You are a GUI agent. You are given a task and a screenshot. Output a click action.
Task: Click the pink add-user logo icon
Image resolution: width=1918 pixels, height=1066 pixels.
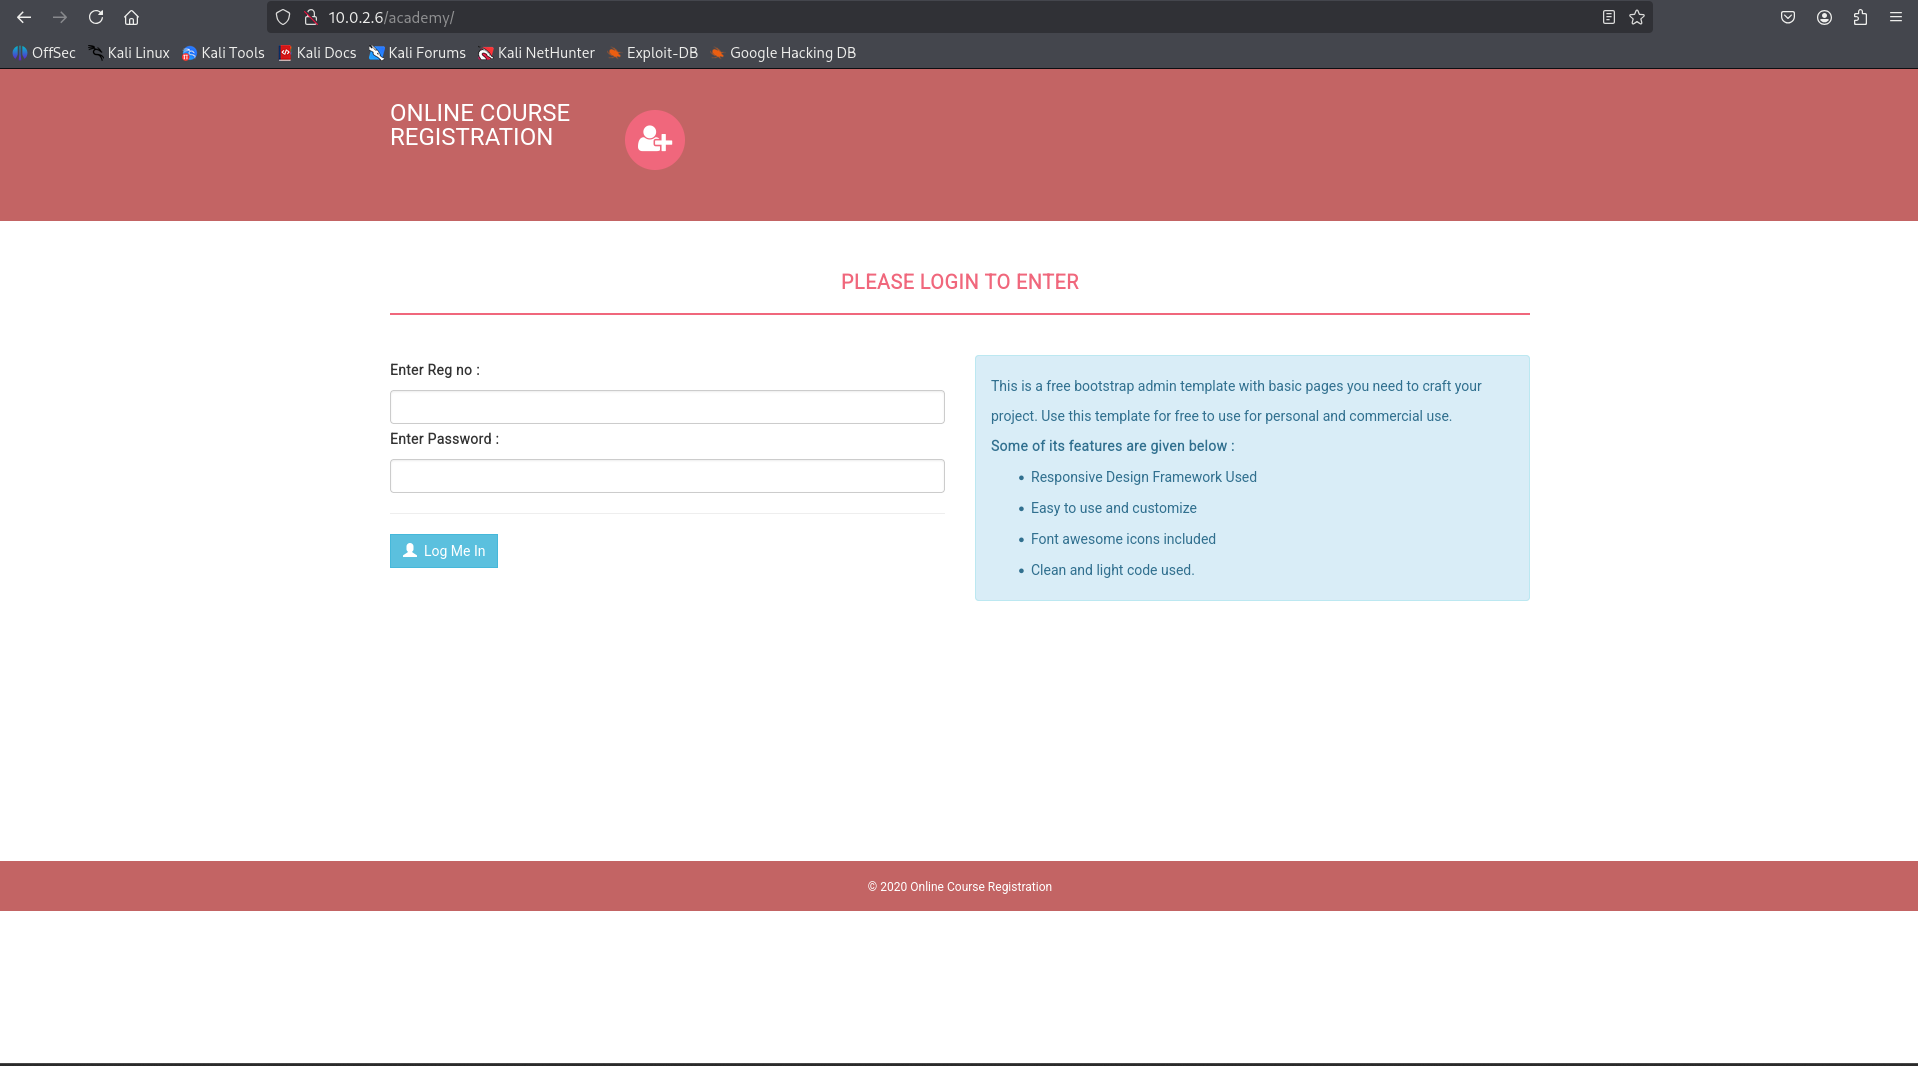pos(655,140)
